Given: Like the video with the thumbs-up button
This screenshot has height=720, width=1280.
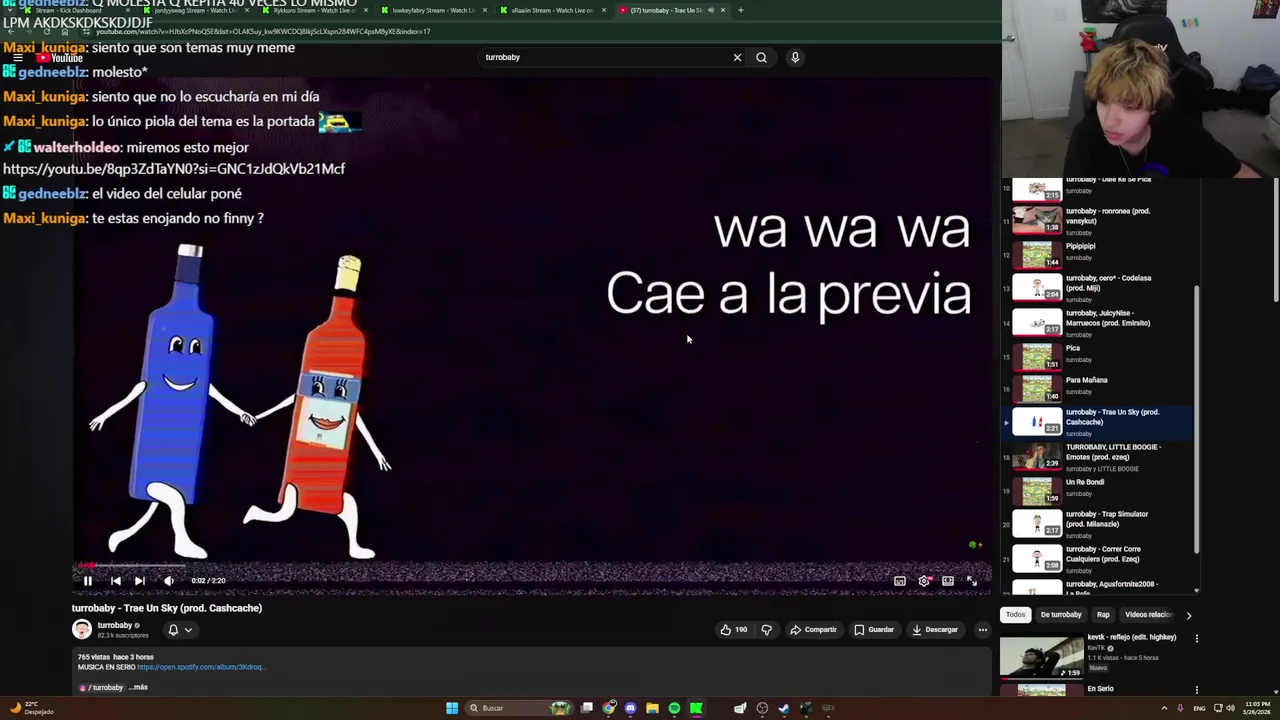Looking at the screenshot, I should point(734,630).
